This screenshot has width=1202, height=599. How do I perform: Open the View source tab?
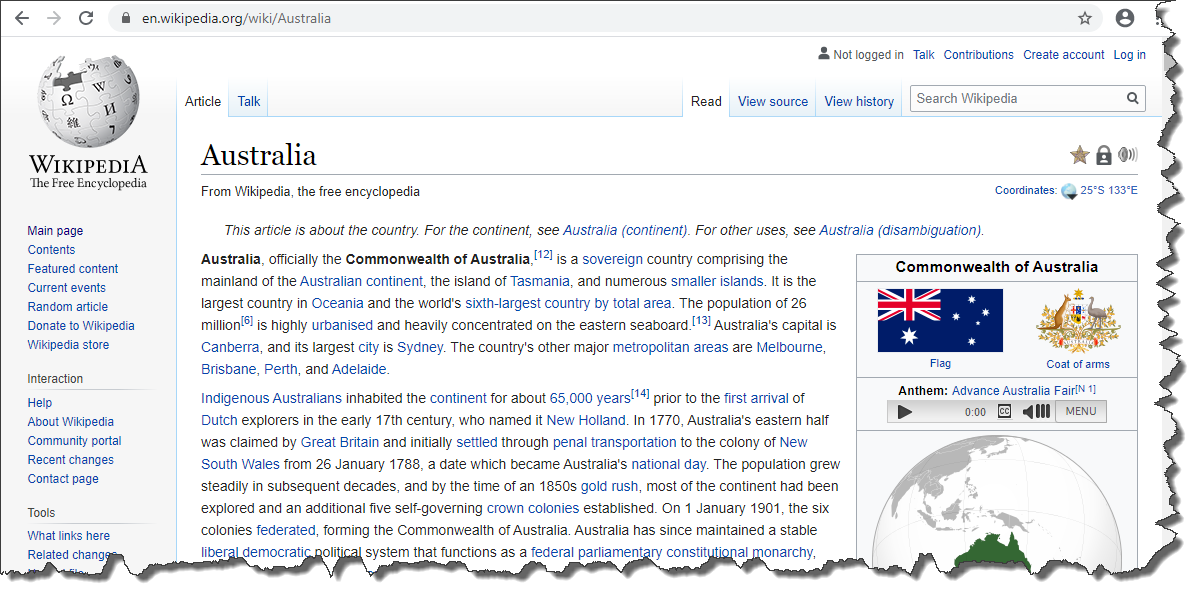click(x=772, y=101)
